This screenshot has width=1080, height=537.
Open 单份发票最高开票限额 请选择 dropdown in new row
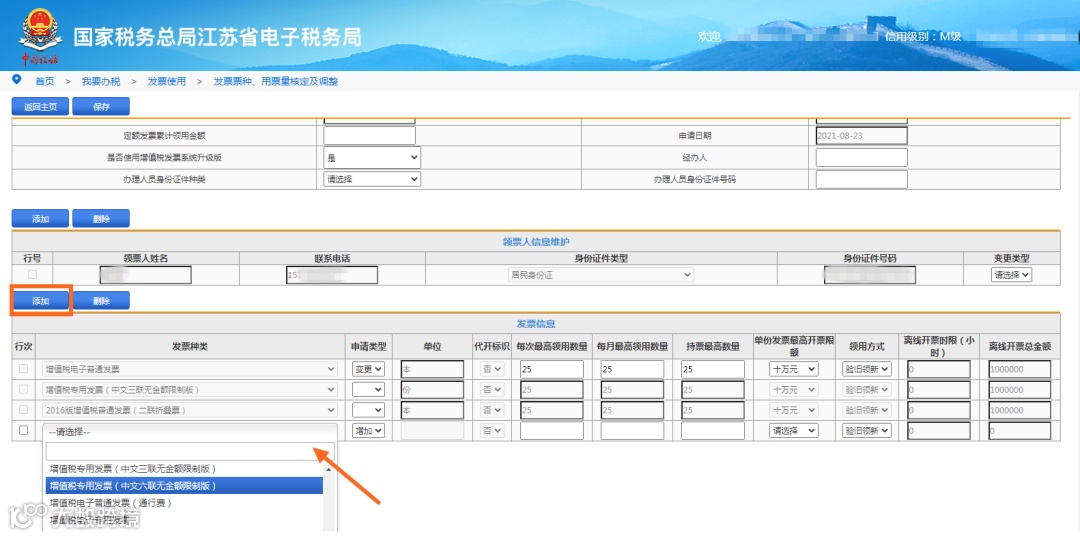(793, 430)
